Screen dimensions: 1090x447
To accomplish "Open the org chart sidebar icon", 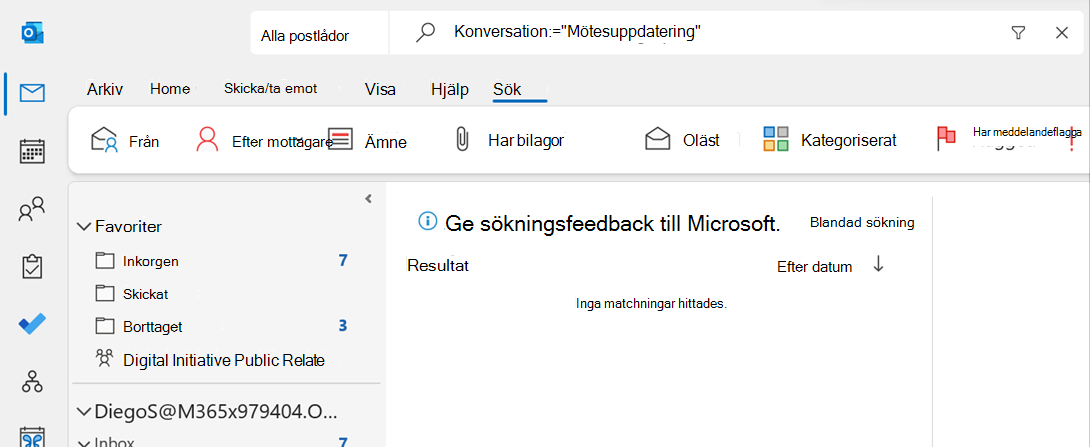I will tap(32, 381).
